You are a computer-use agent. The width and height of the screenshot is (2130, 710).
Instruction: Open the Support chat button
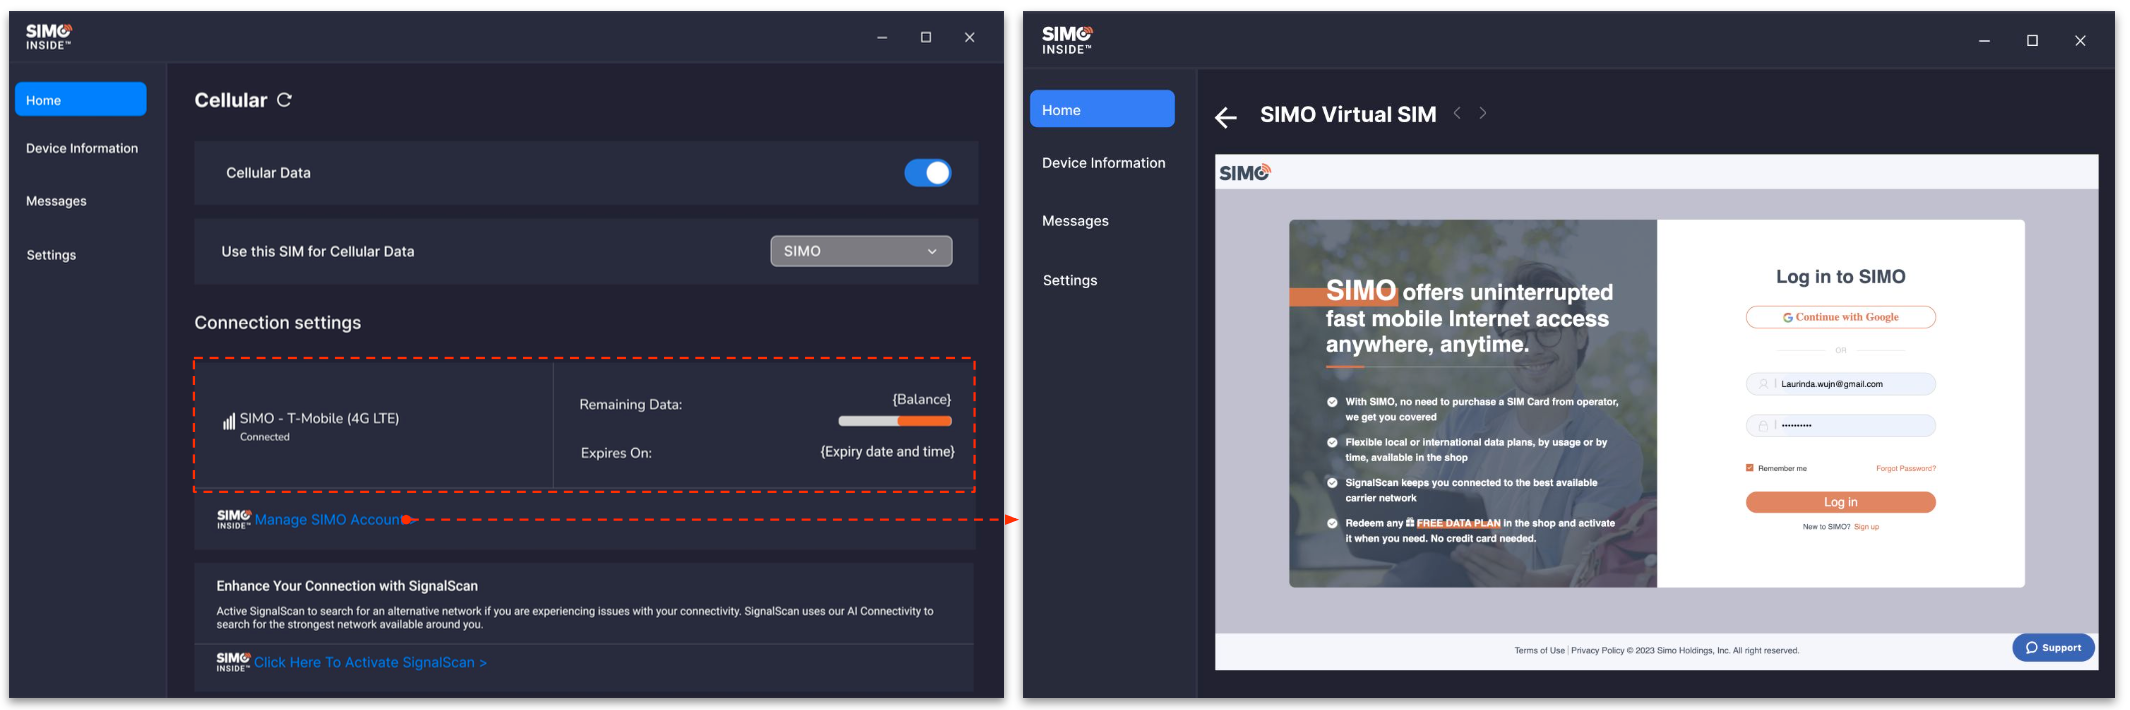2053,647
